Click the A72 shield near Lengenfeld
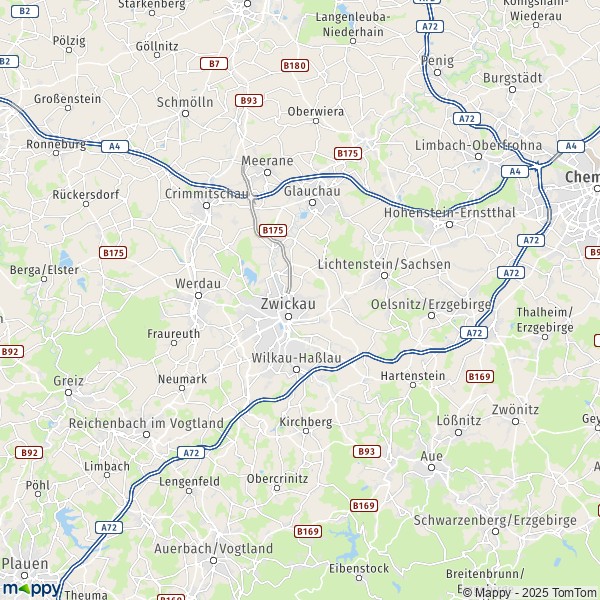 click(x=191, y=453)
